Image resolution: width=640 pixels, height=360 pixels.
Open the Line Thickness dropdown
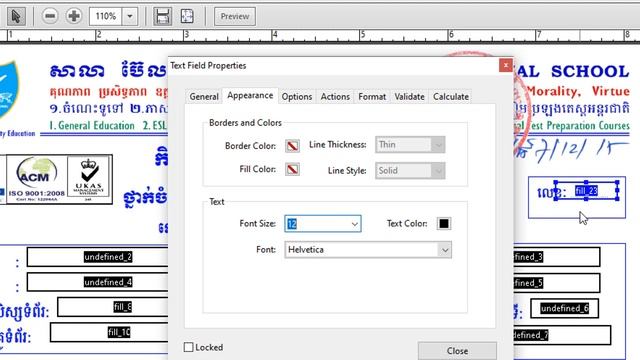coord(410,145)
